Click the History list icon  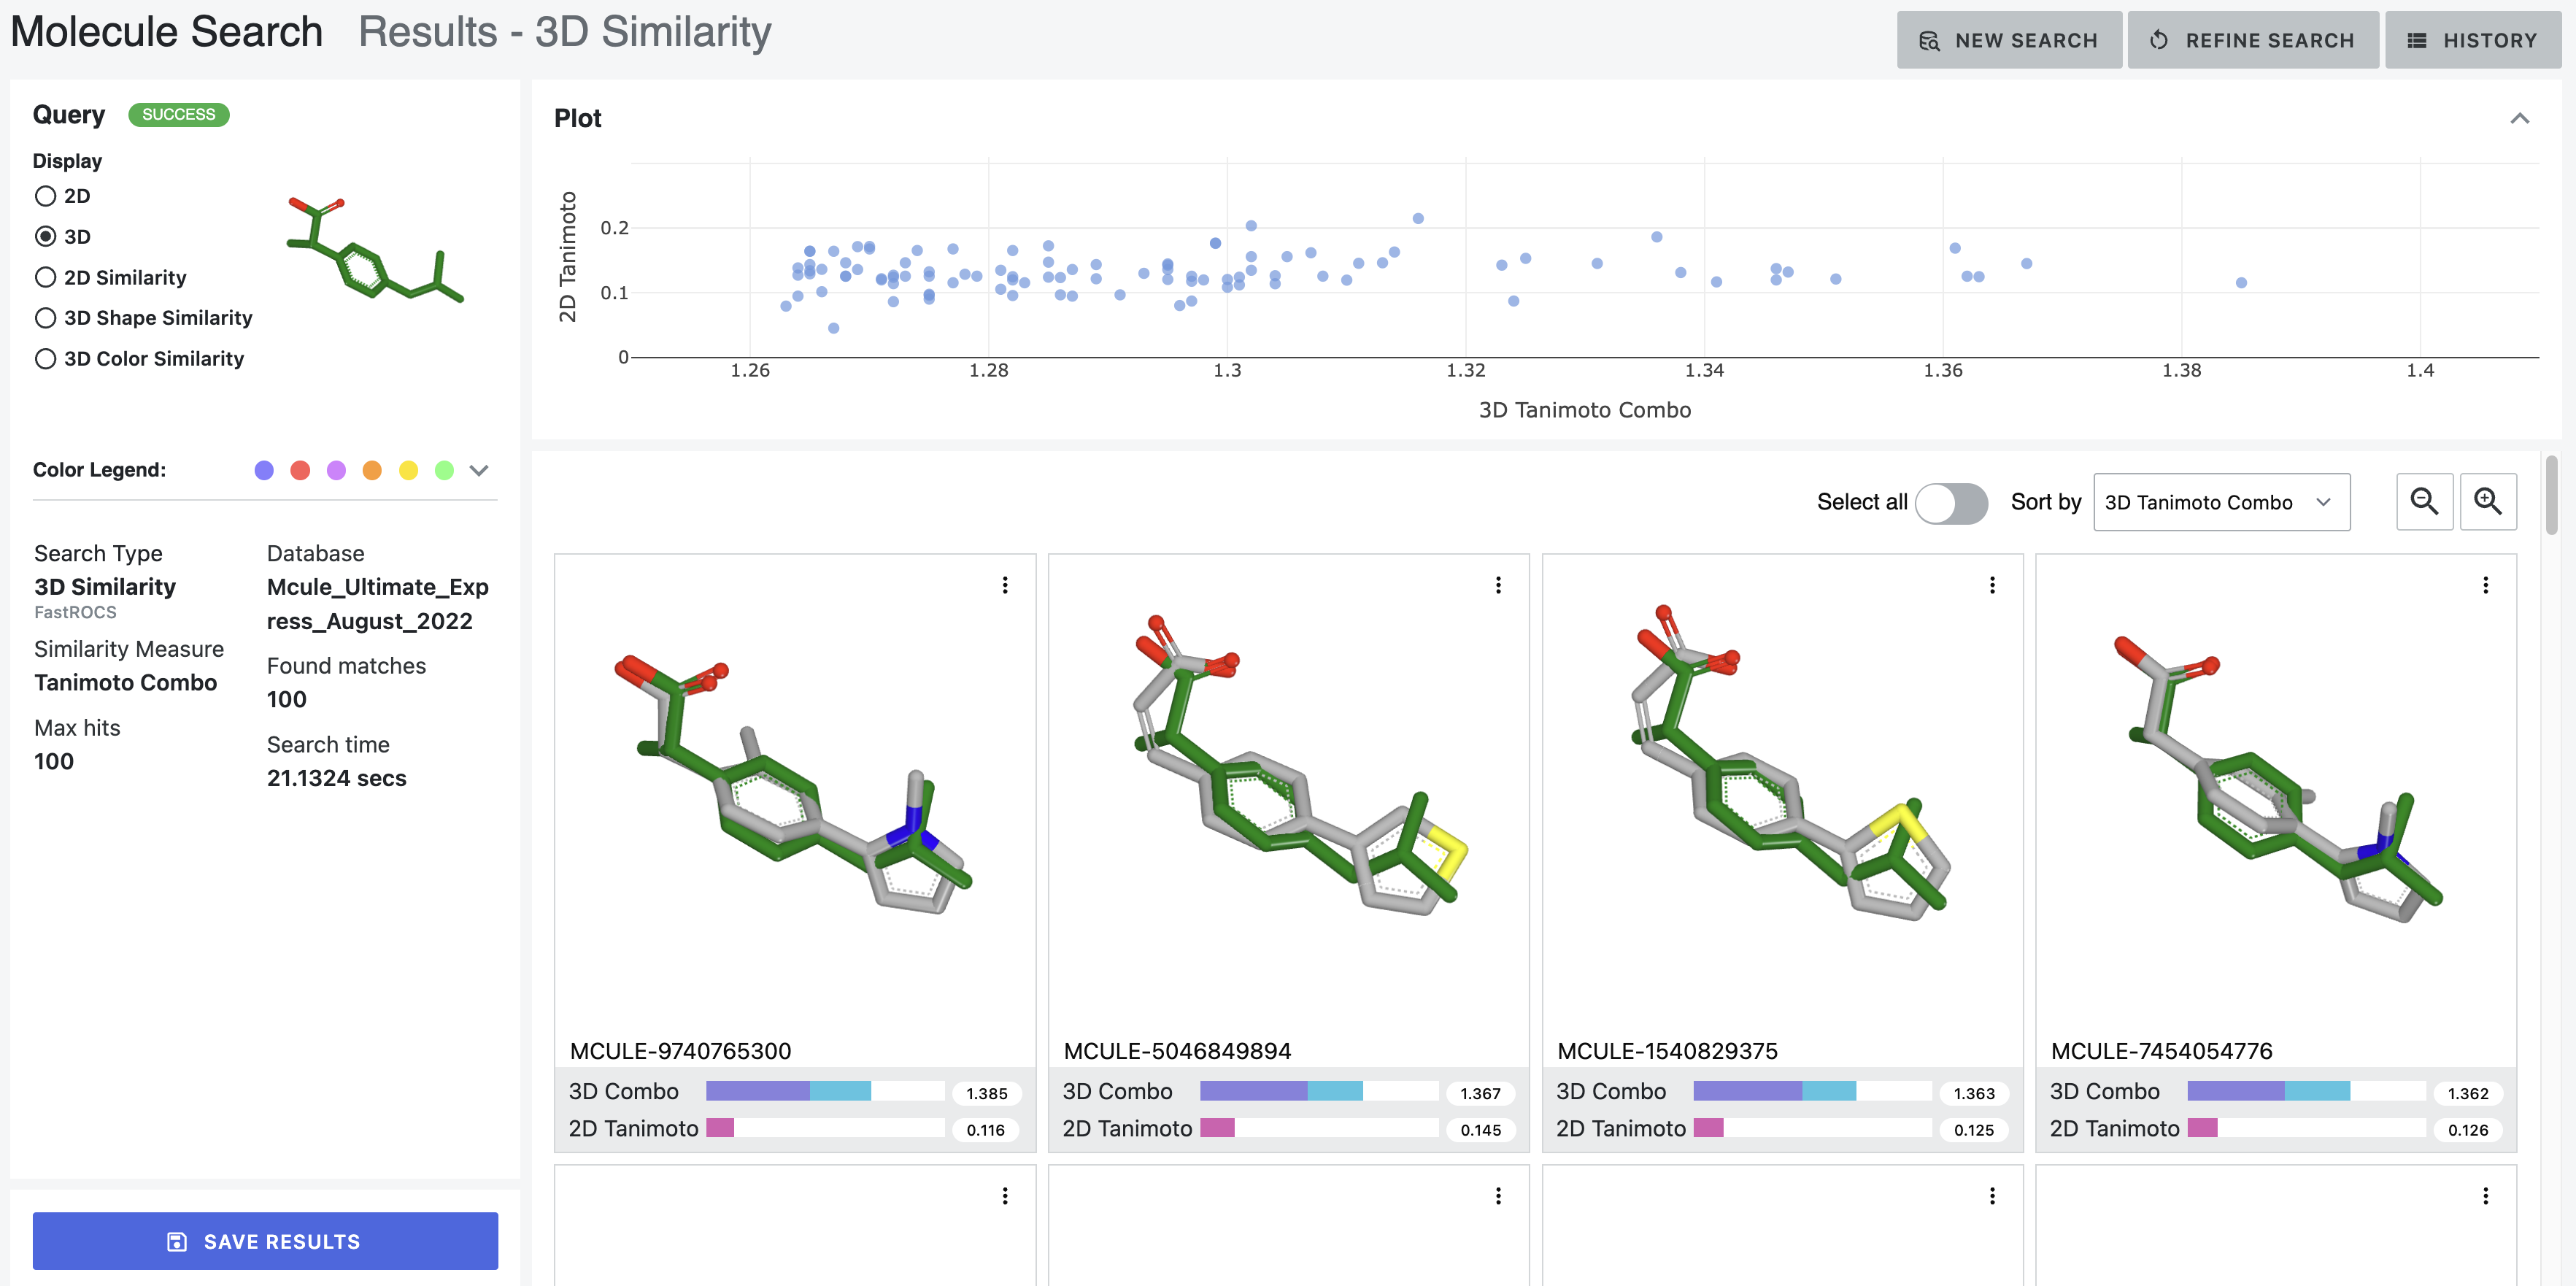[2419, 39]
